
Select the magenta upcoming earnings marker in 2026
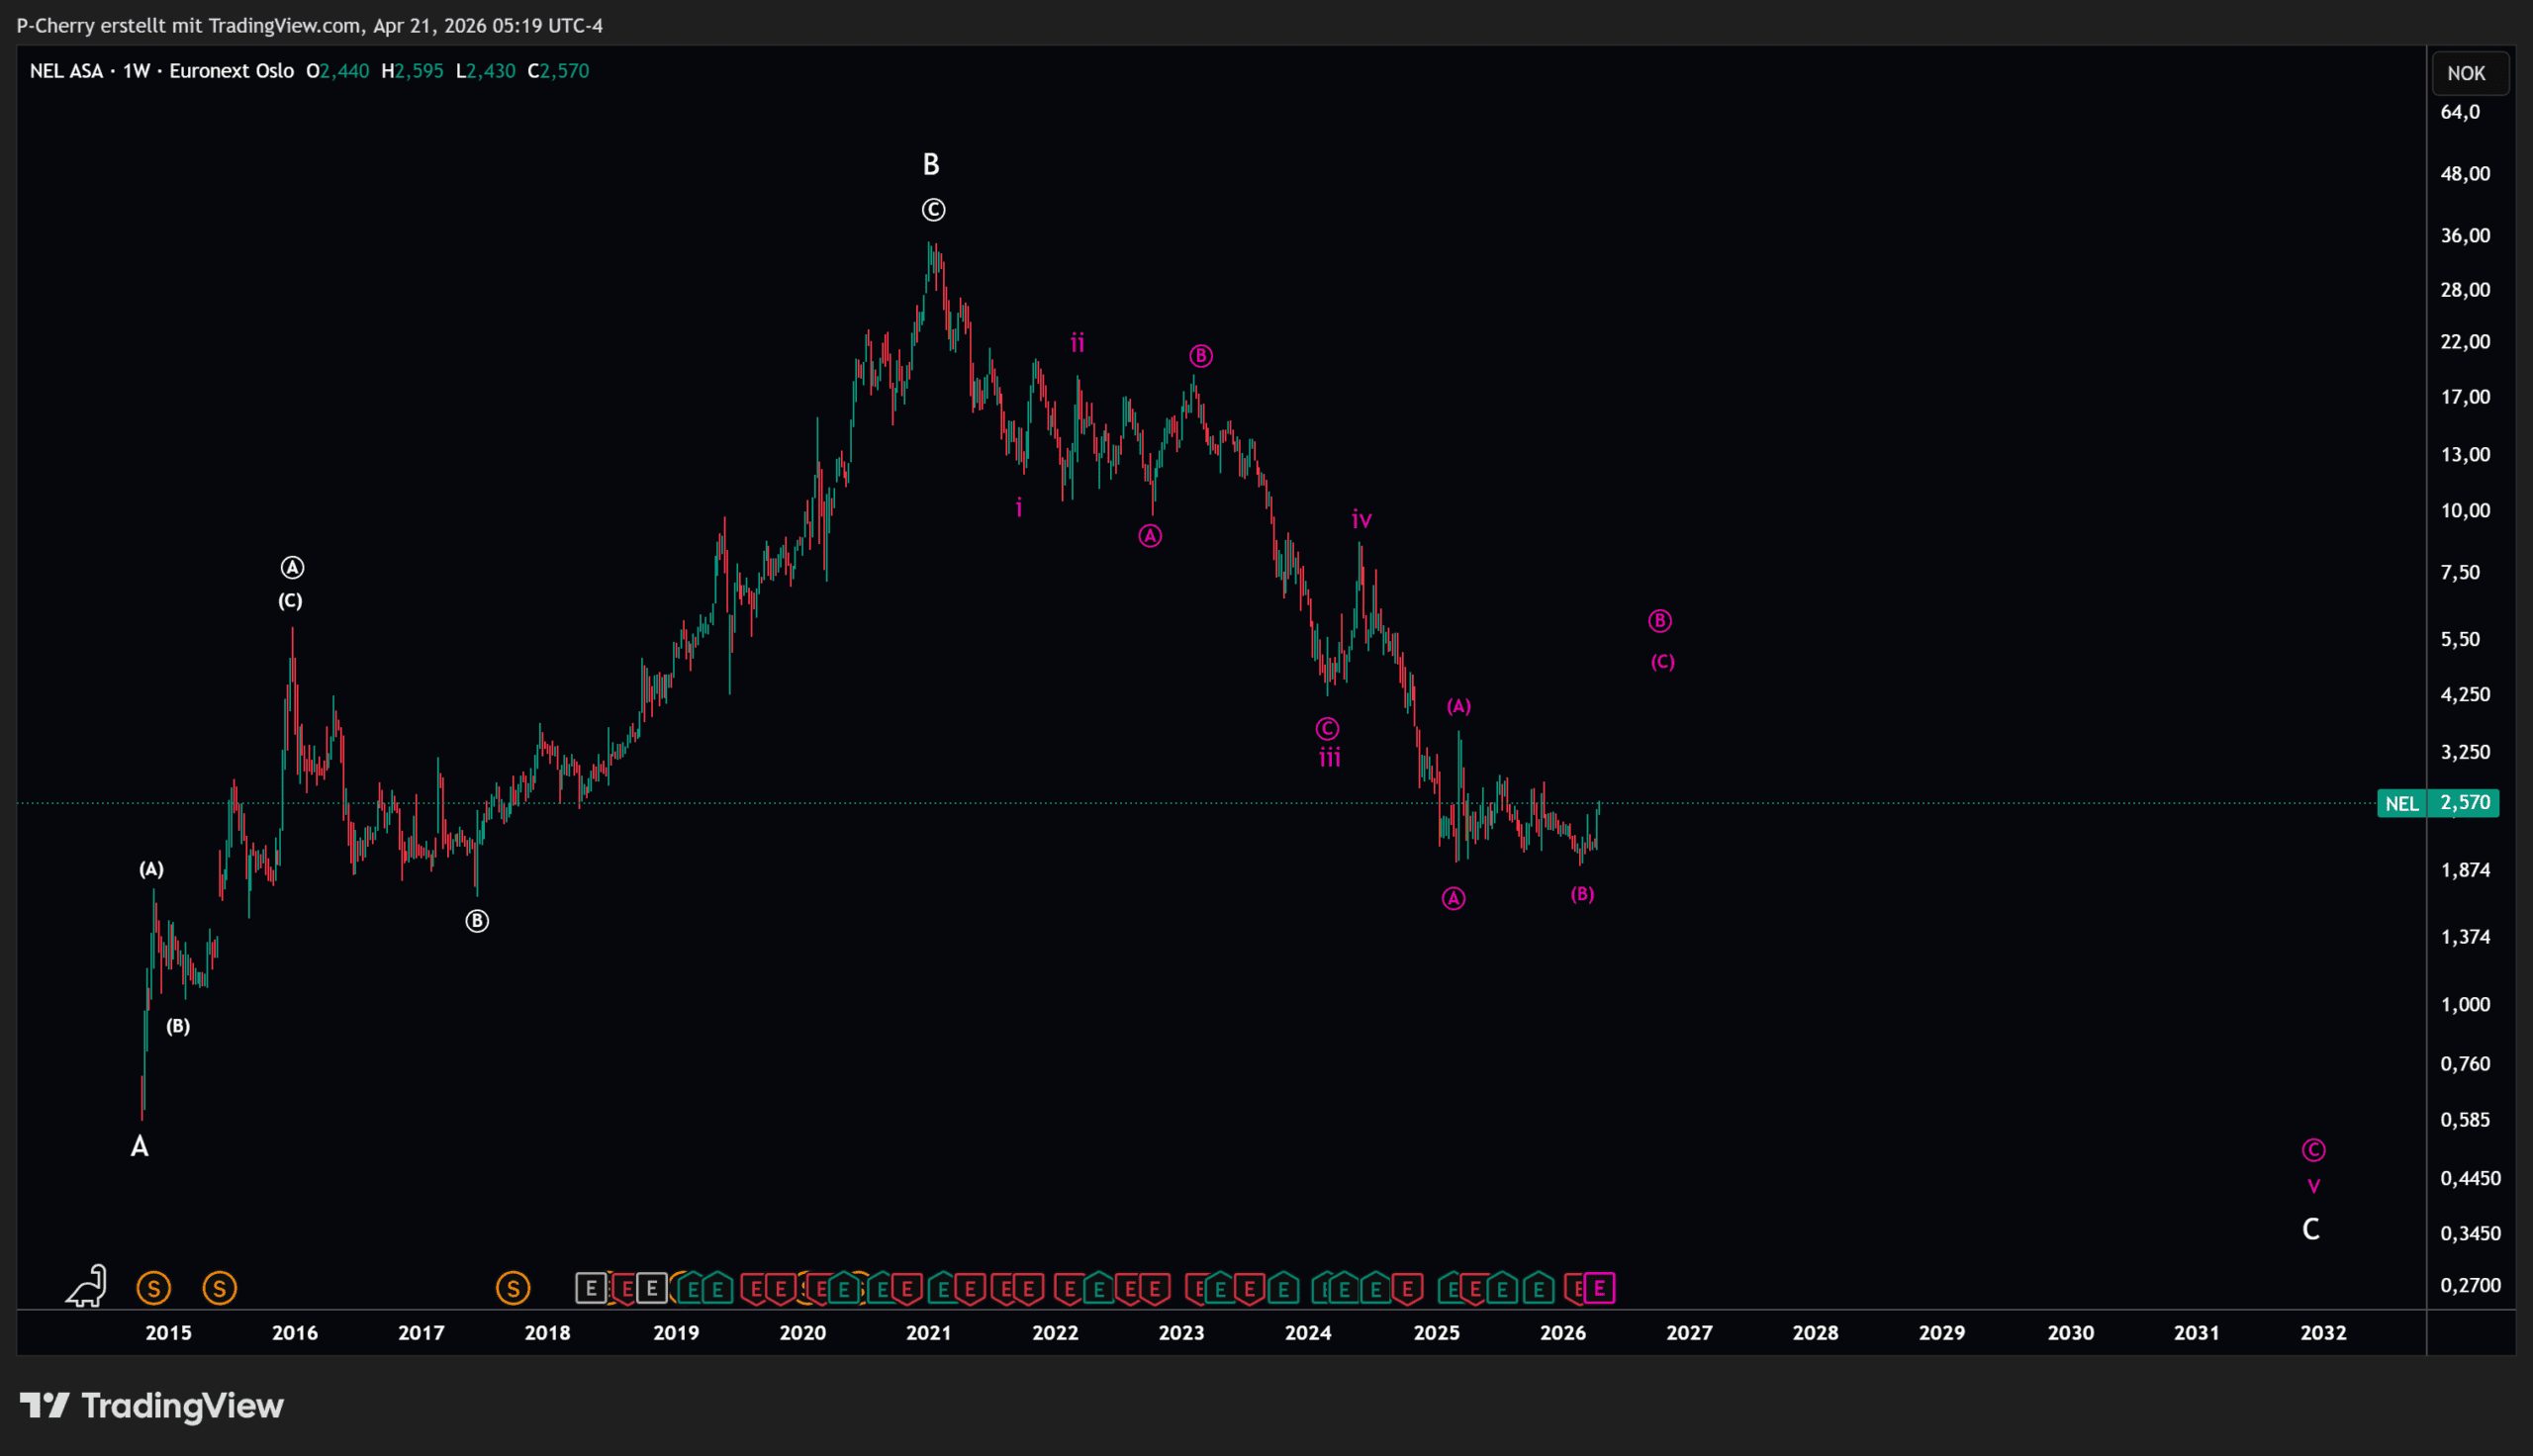click(1599, 1288)
